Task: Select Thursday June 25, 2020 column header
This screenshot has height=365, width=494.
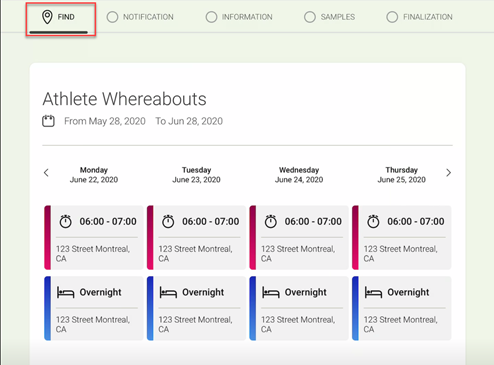Action: point(402,175)
